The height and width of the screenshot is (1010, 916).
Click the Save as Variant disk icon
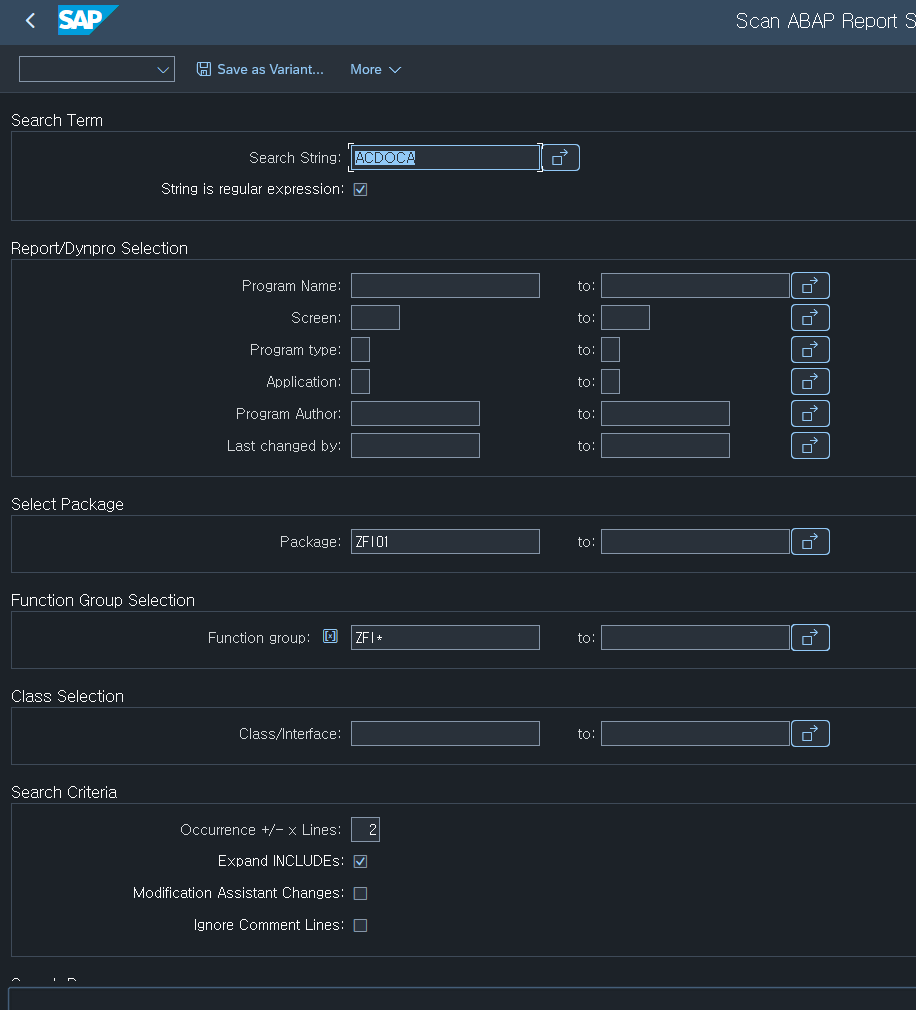[204, 69]
